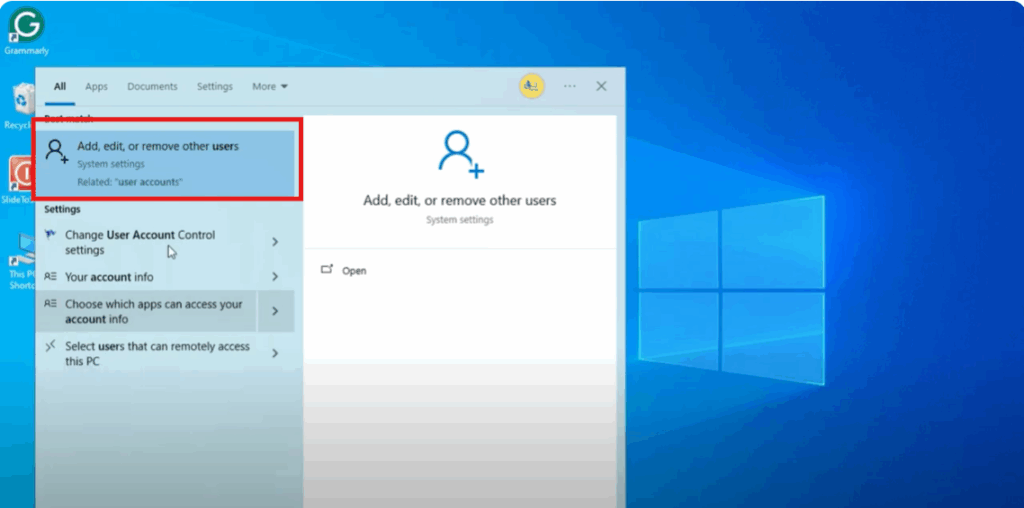The image size is (1024, 508).
Task: Open Select users that can remotely access this PC
Action: click(146, 353)
